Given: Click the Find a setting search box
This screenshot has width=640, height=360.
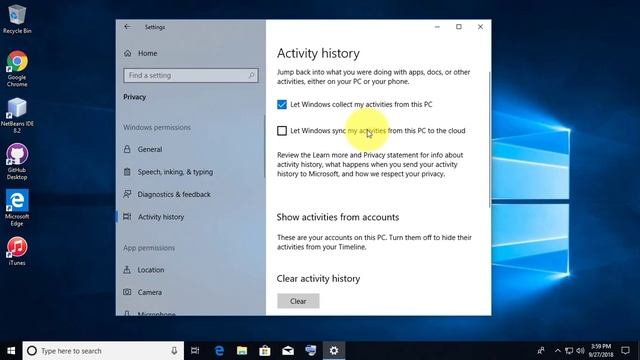Looking at the screenshot, I should coord(191,76).
